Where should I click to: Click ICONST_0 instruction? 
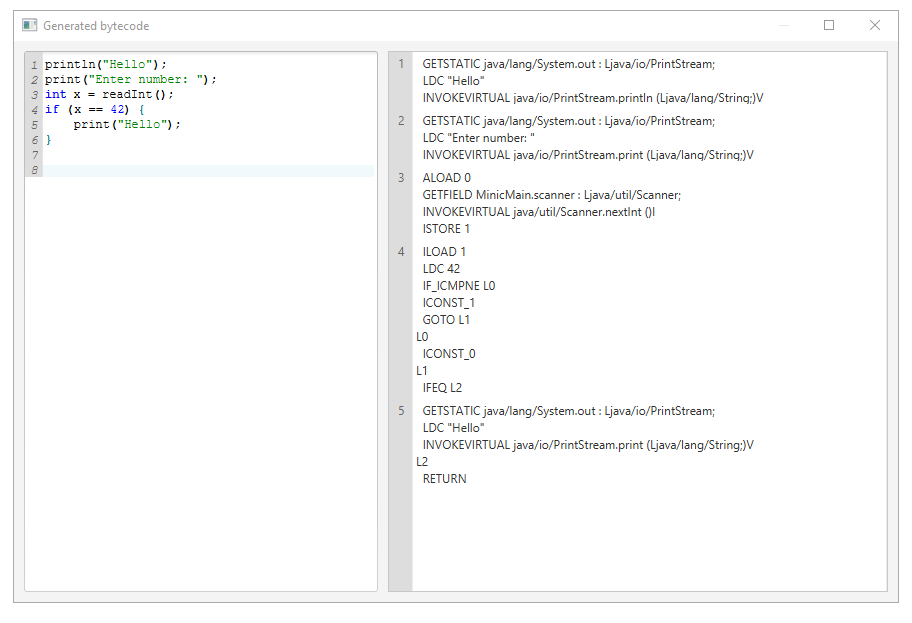[449, 354]
